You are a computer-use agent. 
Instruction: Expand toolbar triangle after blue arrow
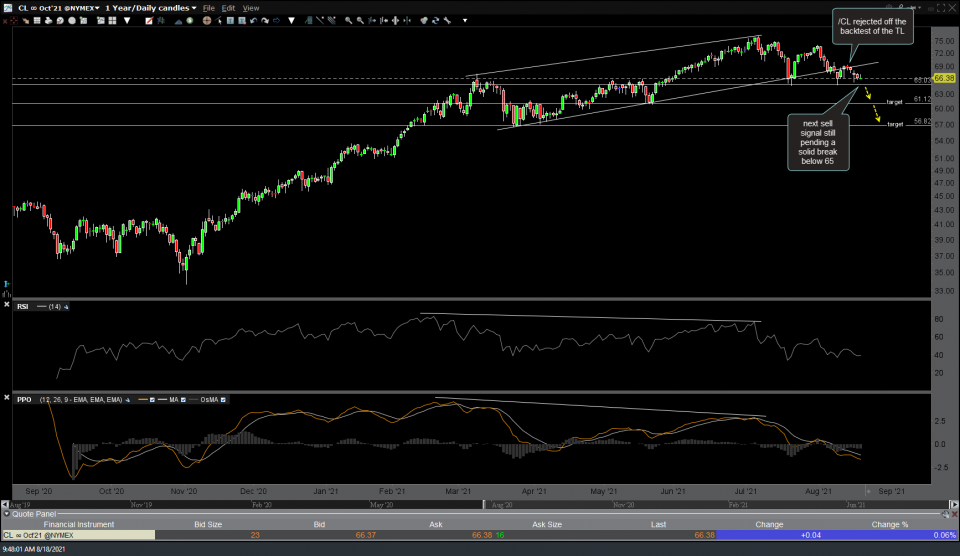coord(291,21)
